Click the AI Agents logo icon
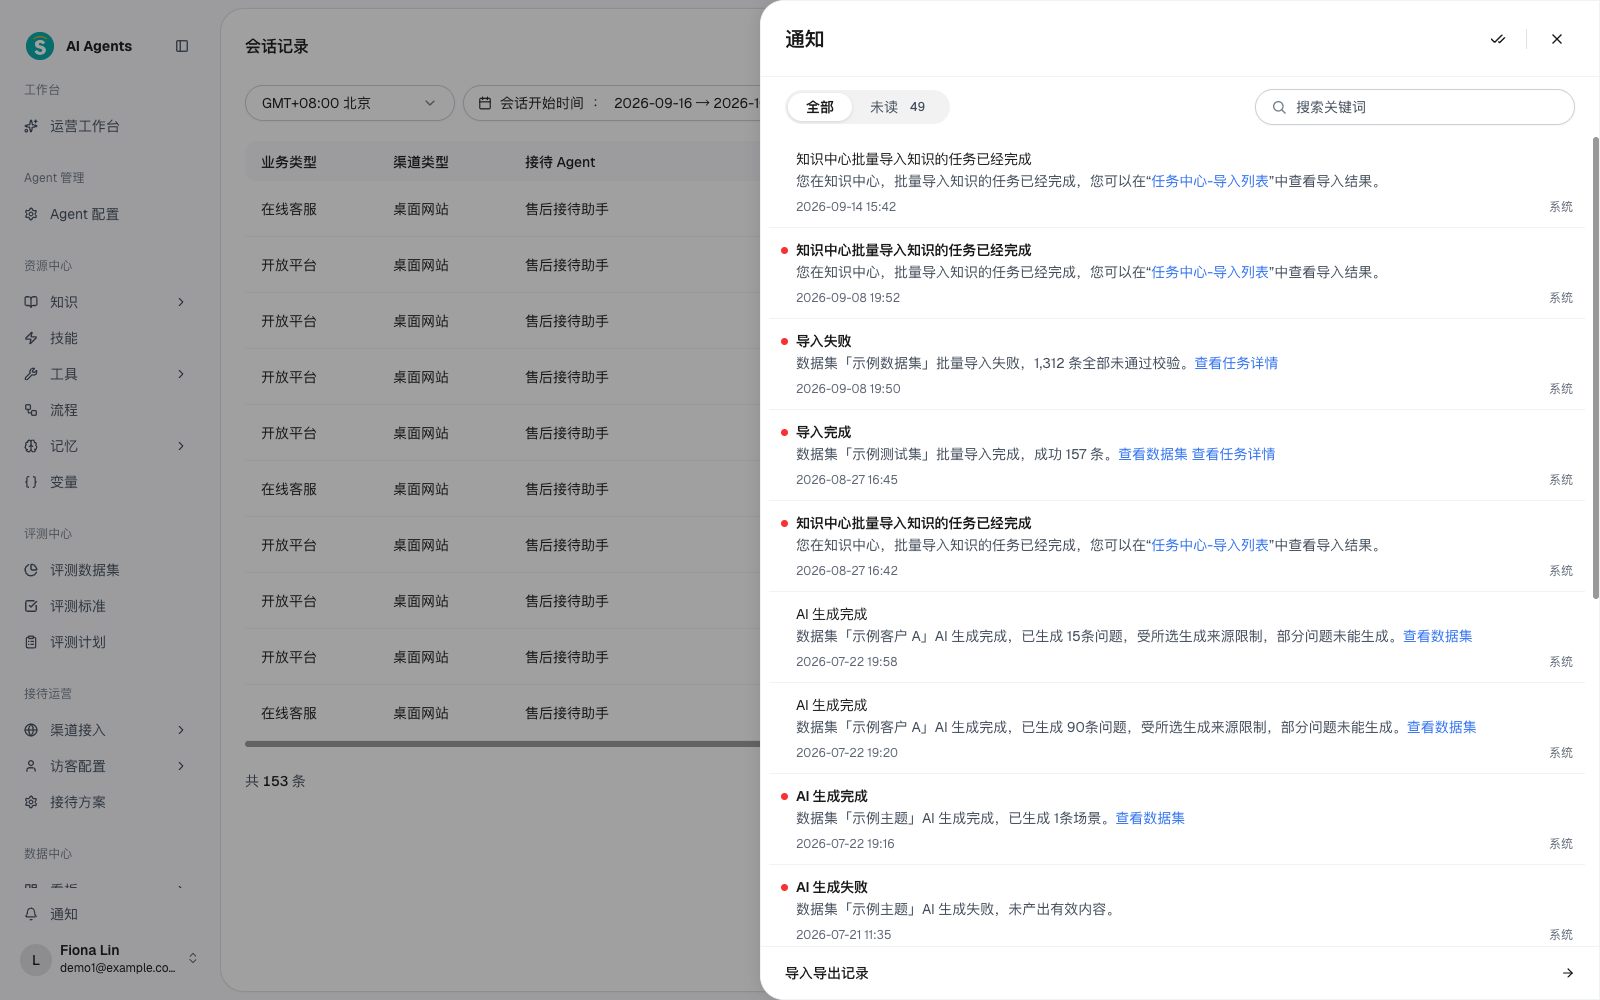 click(40, 46)
